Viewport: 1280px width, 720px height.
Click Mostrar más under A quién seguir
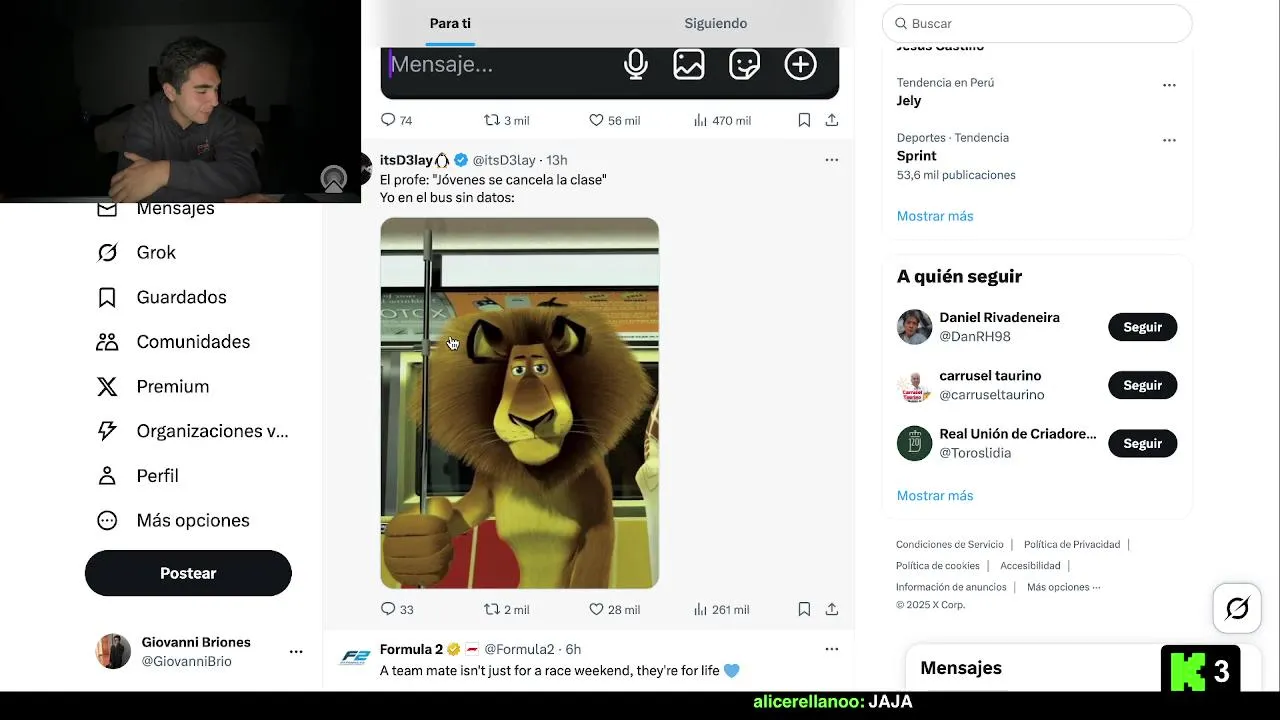(x=935, y=496)
